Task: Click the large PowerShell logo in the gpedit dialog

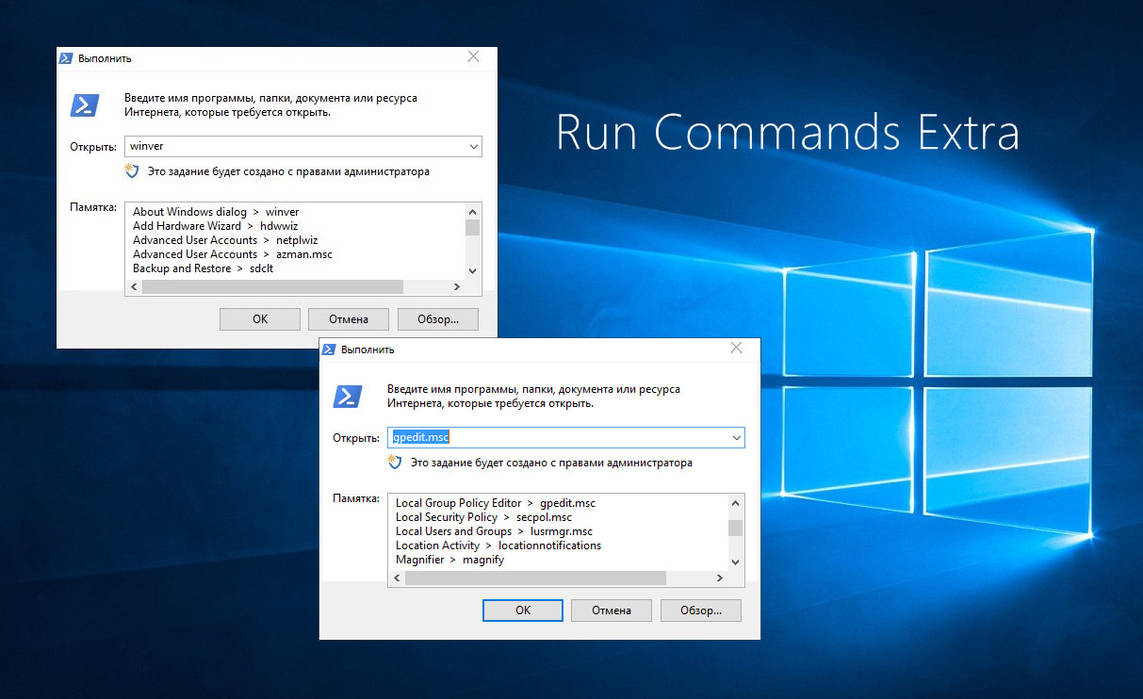Action: pos(347,396)
